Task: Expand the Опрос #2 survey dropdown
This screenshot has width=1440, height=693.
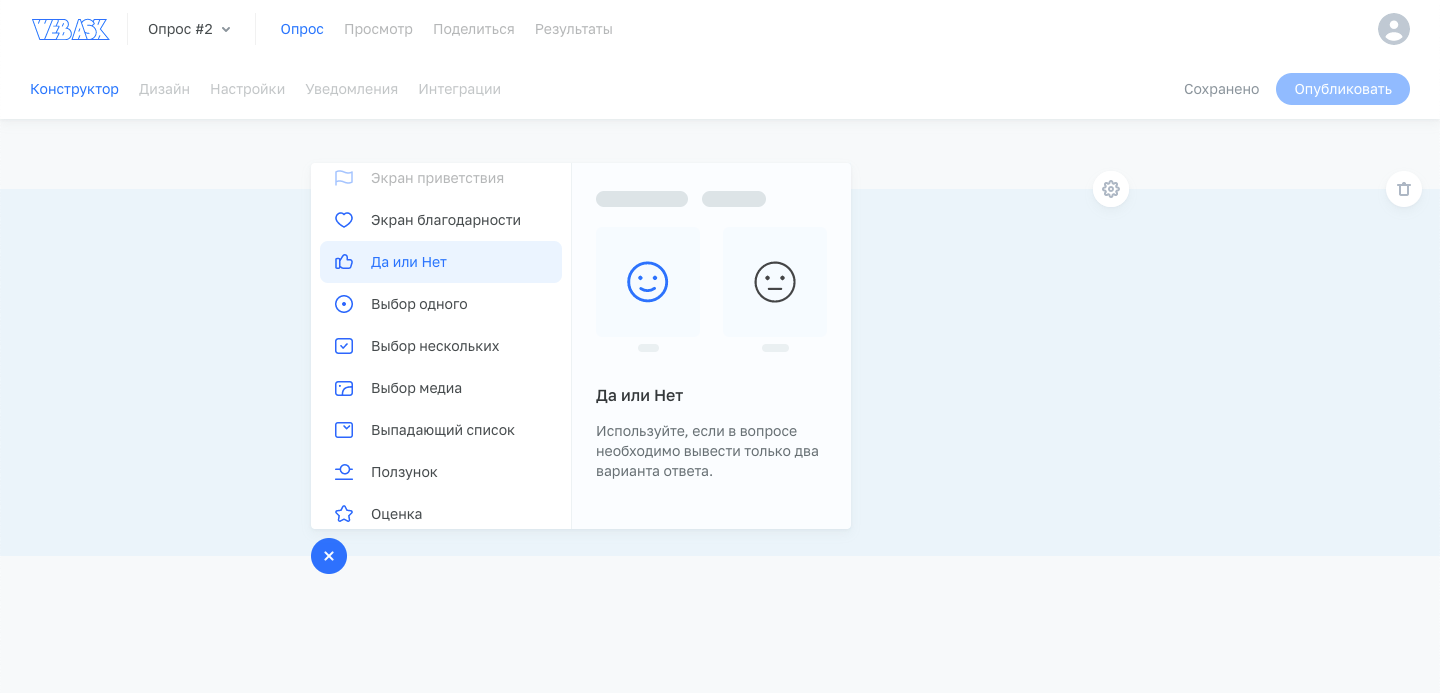Action: 190,30
